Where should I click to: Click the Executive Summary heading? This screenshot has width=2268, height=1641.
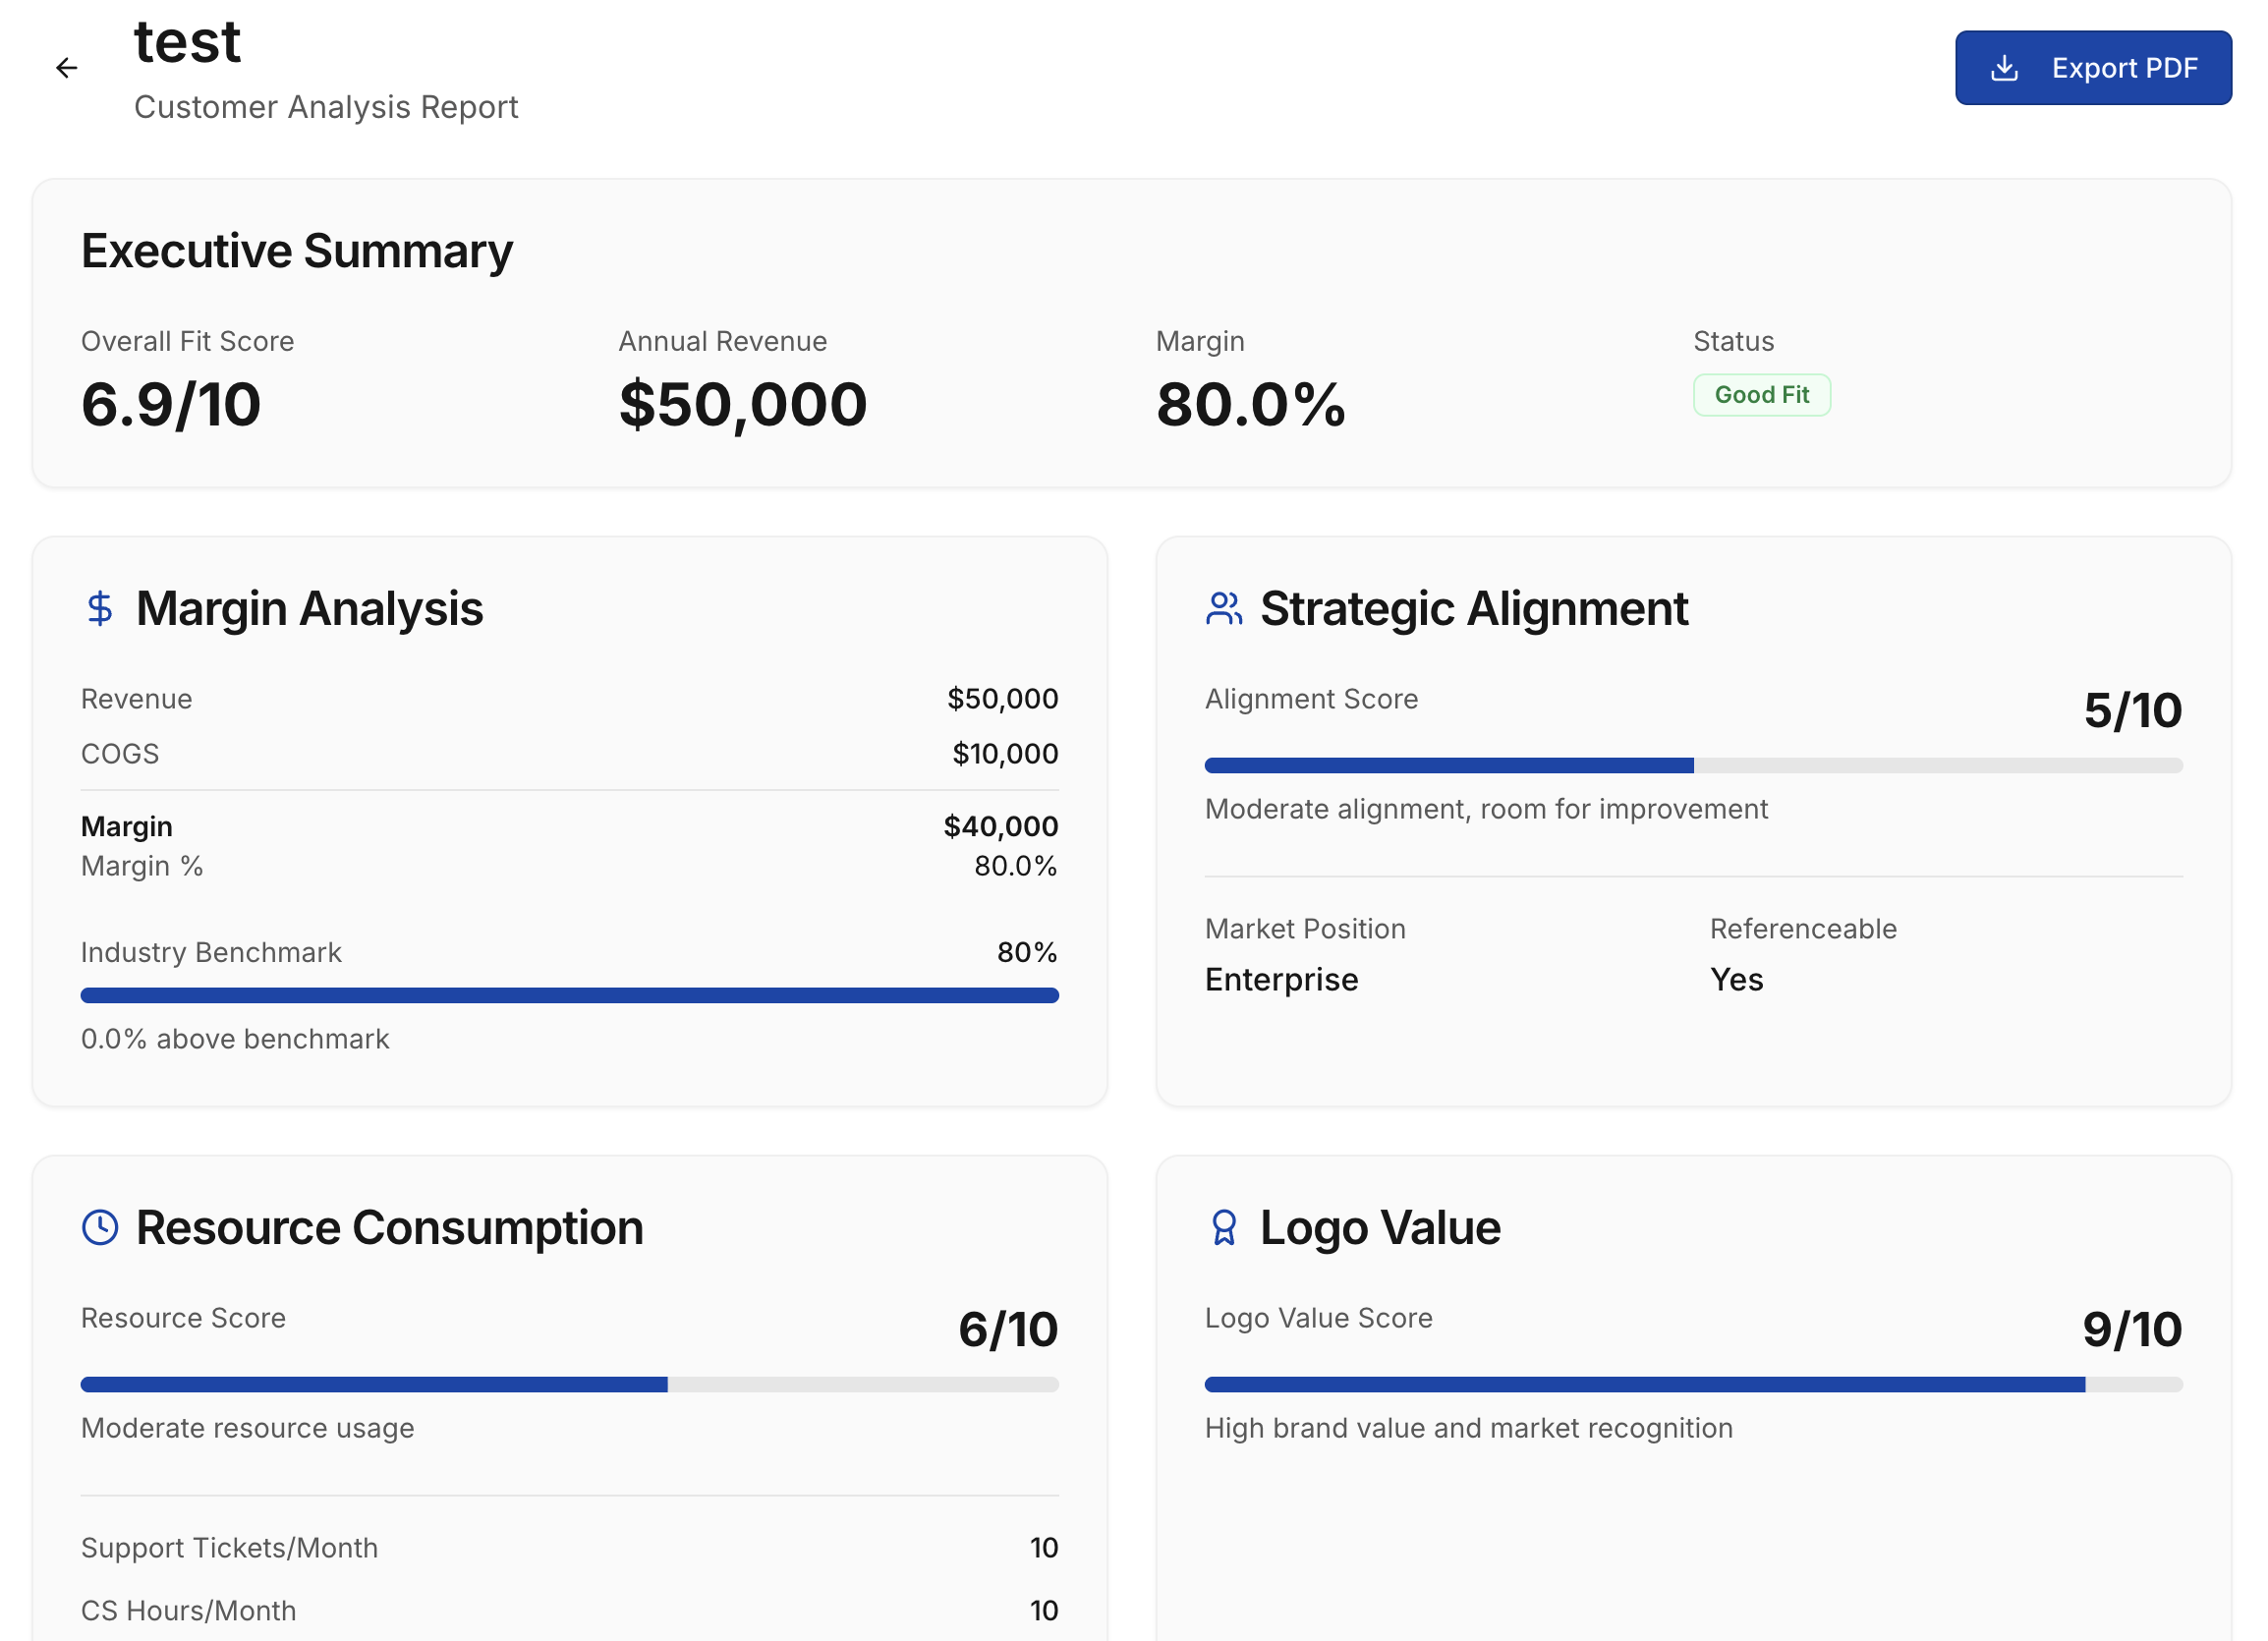point(297,251)
